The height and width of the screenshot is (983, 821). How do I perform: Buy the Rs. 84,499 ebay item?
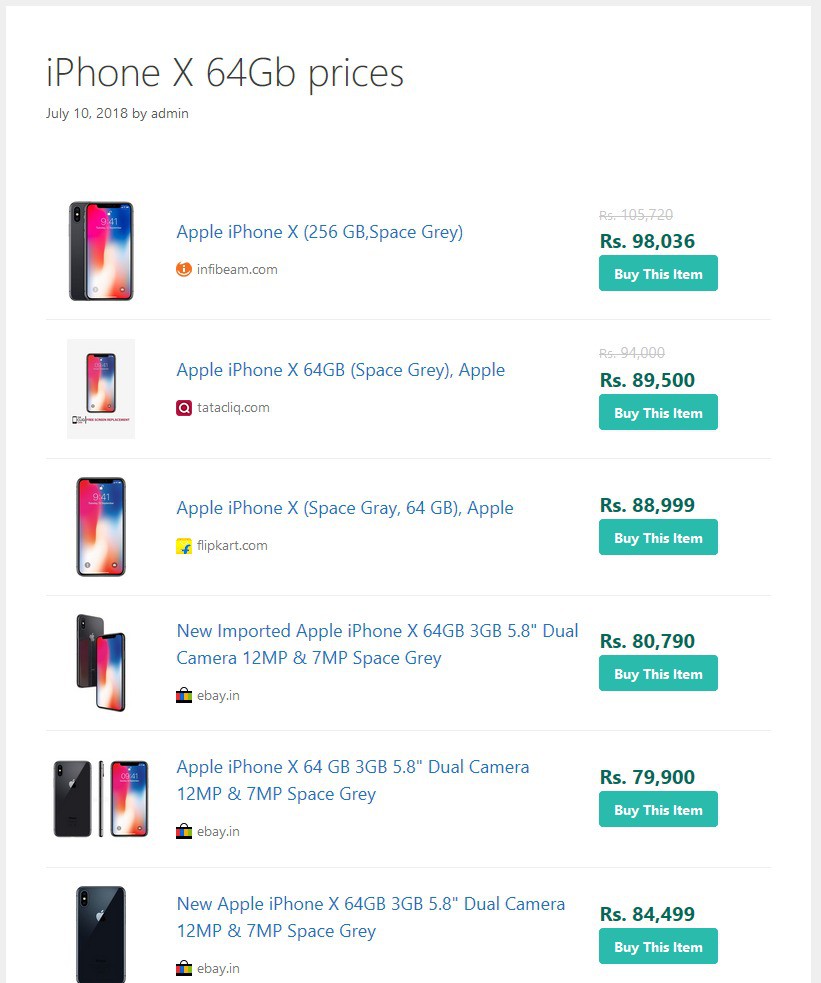pos(658,947)
